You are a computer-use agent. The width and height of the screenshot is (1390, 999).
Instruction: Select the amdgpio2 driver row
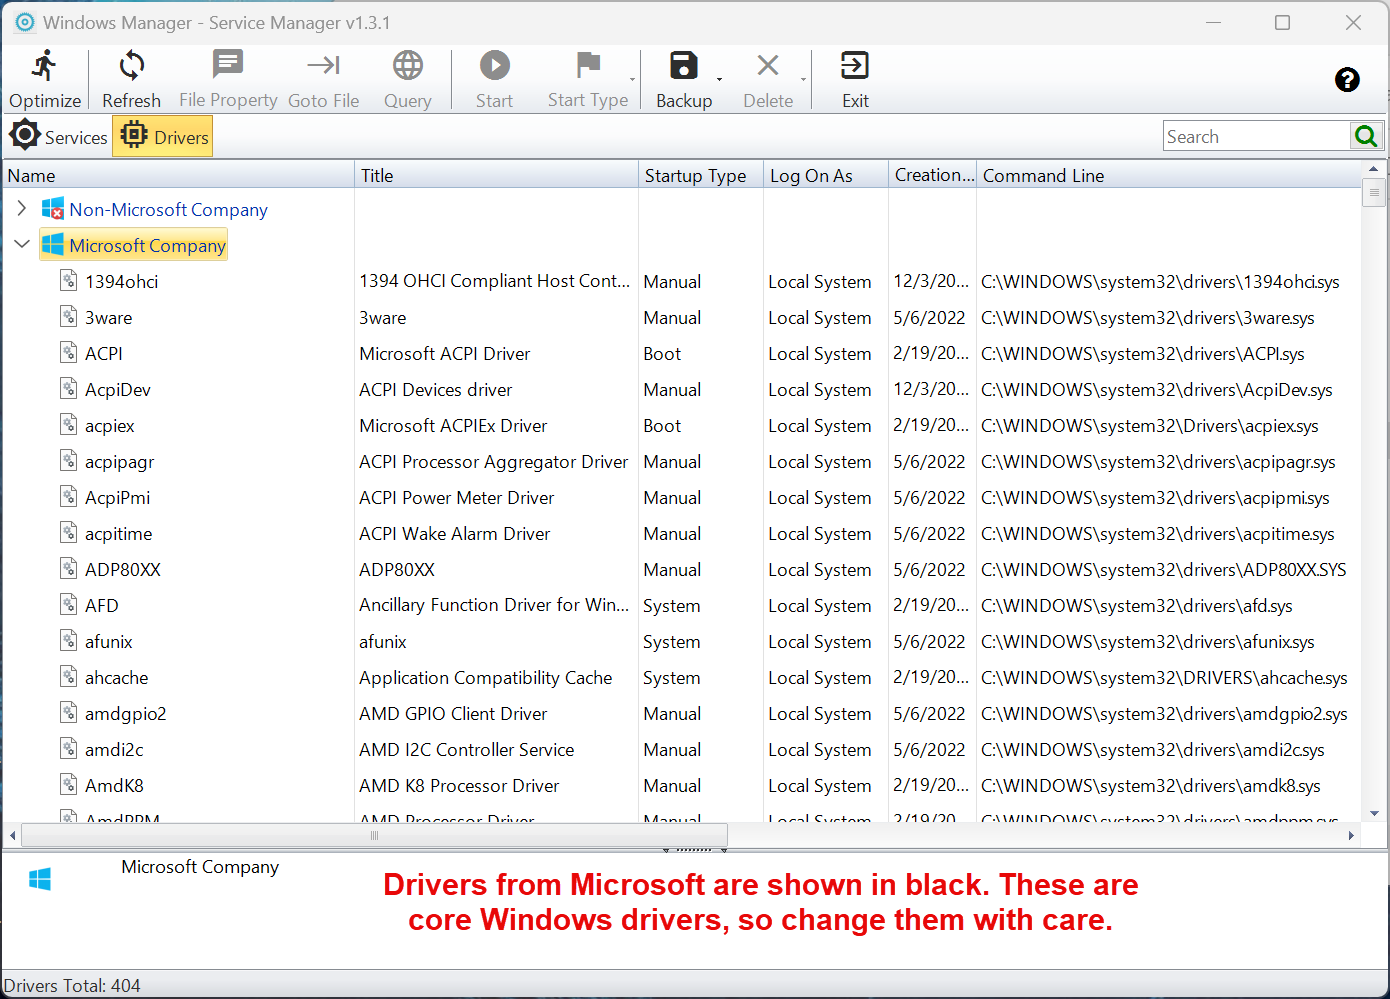pos(680,713)
